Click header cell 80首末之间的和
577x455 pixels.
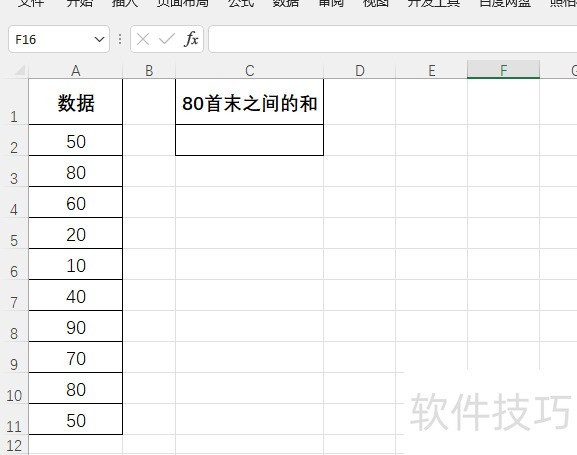249,102
